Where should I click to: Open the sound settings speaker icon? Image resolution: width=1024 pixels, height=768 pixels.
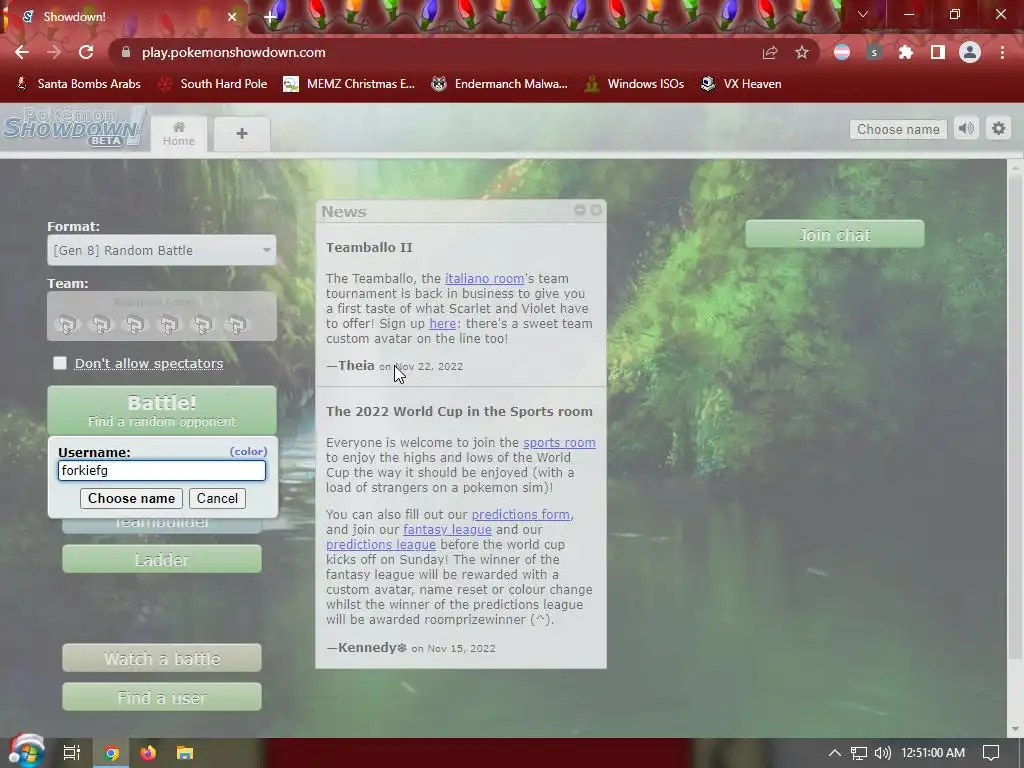point(967,129)
